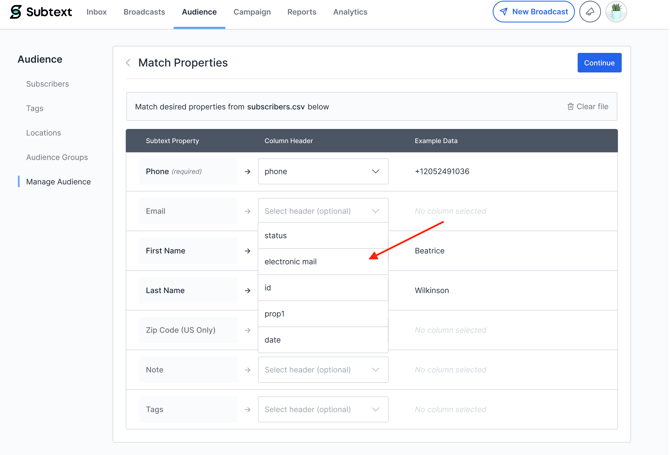Viewport: 670px width, 455px height.
Task: Click the user avatar in top bar
Action: tap(616, 12)
